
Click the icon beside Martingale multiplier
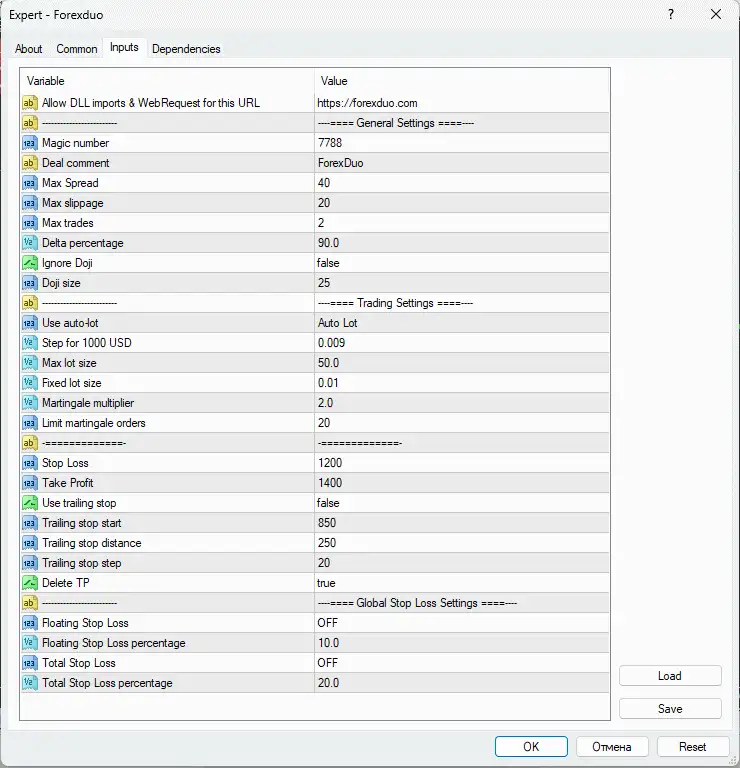pyautogui.click(x=29, y=403)
